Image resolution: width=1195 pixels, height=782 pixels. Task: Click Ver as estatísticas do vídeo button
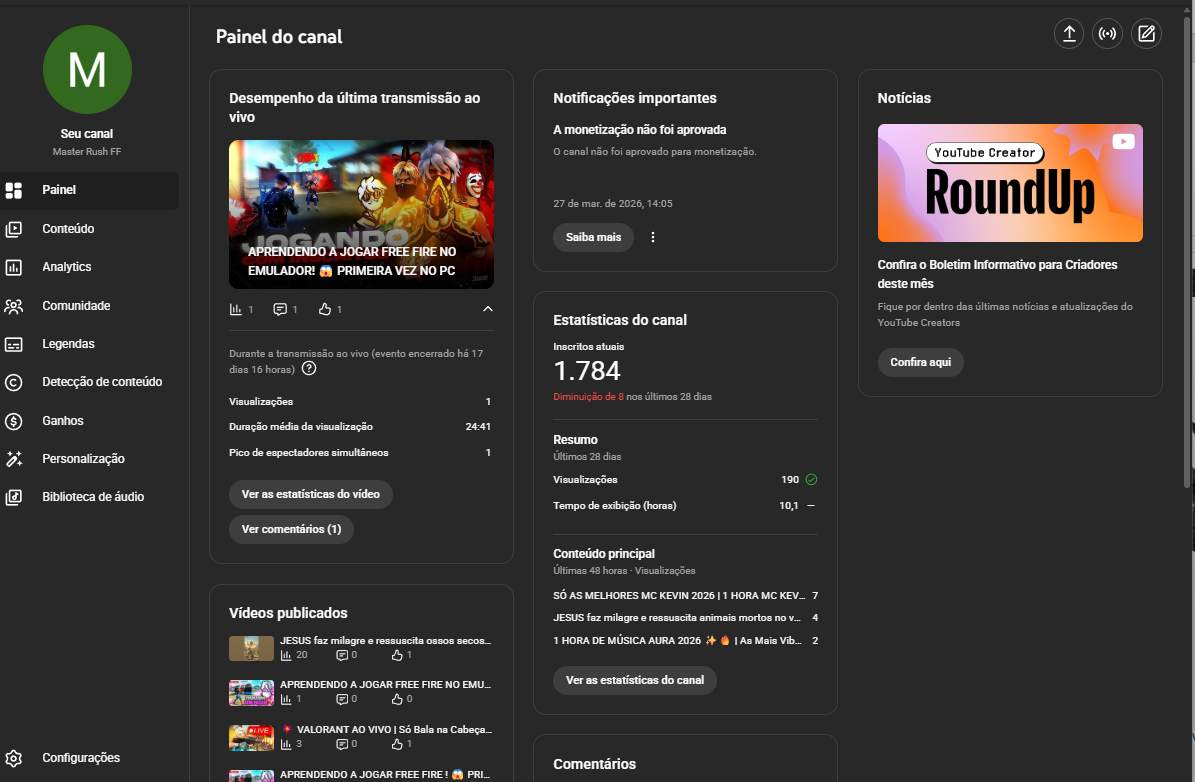[311, 494]
